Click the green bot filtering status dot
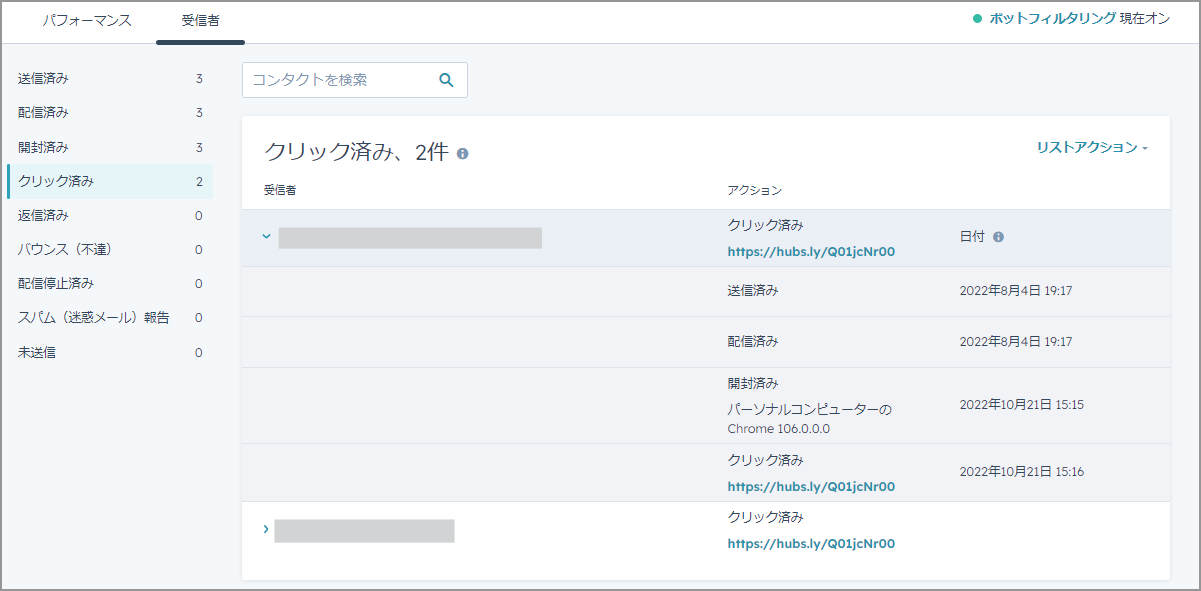Image resolution: width=1201 pixels, height=591 pixels. coord(977,19)
